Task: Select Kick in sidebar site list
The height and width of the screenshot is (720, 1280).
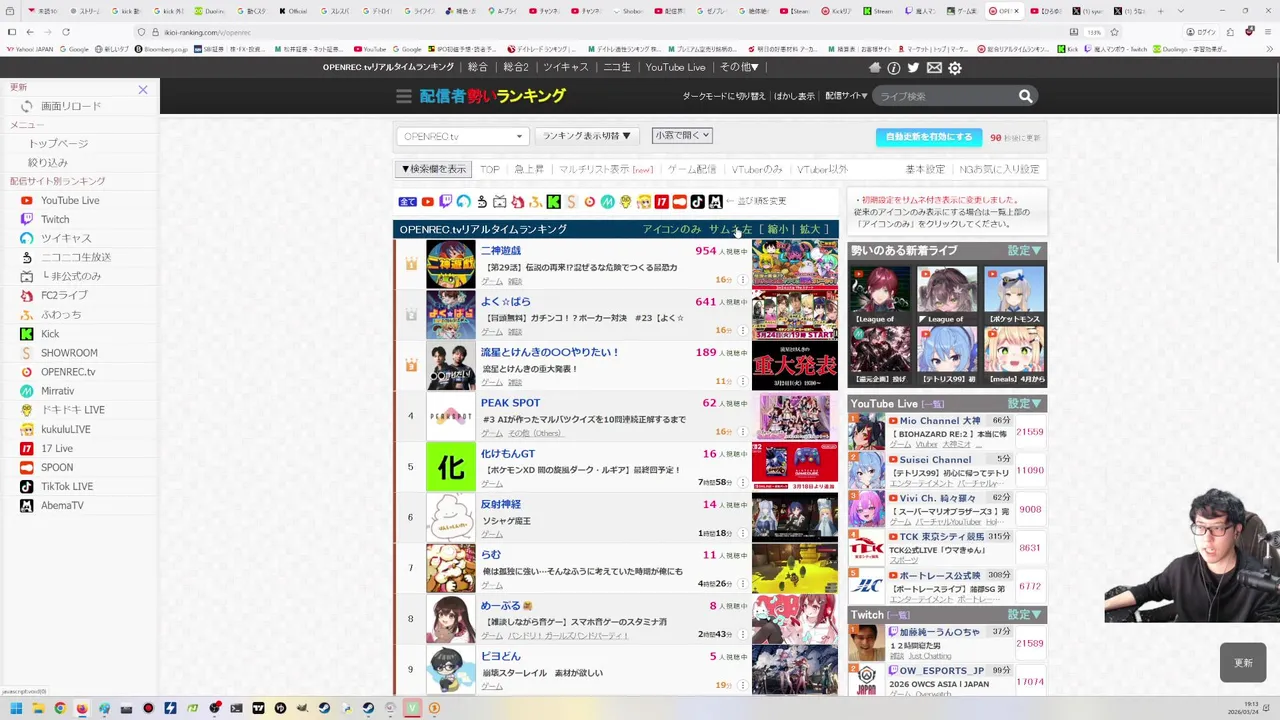Action: point(50,334)
